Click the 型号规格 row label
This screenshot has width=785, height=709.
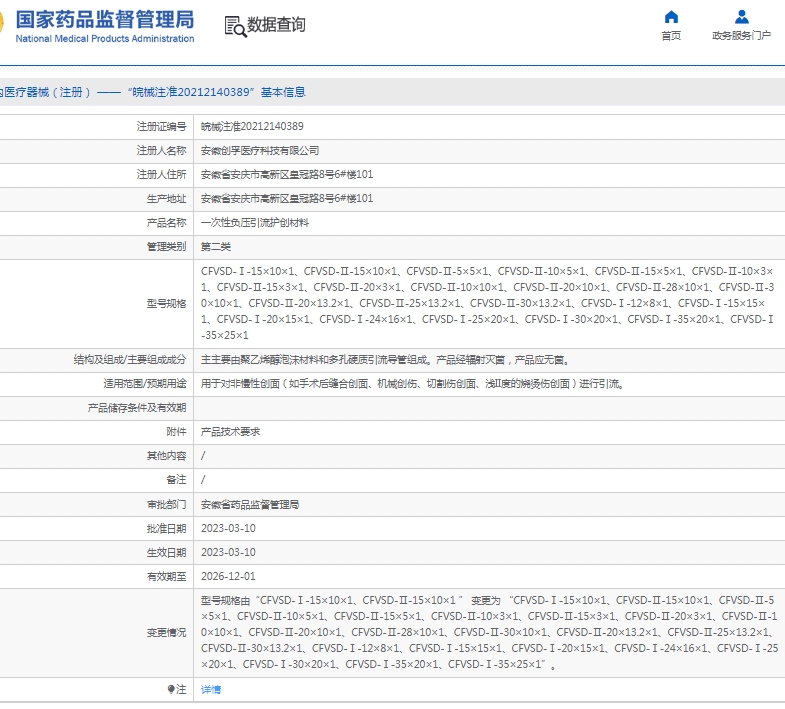[166, 303]
